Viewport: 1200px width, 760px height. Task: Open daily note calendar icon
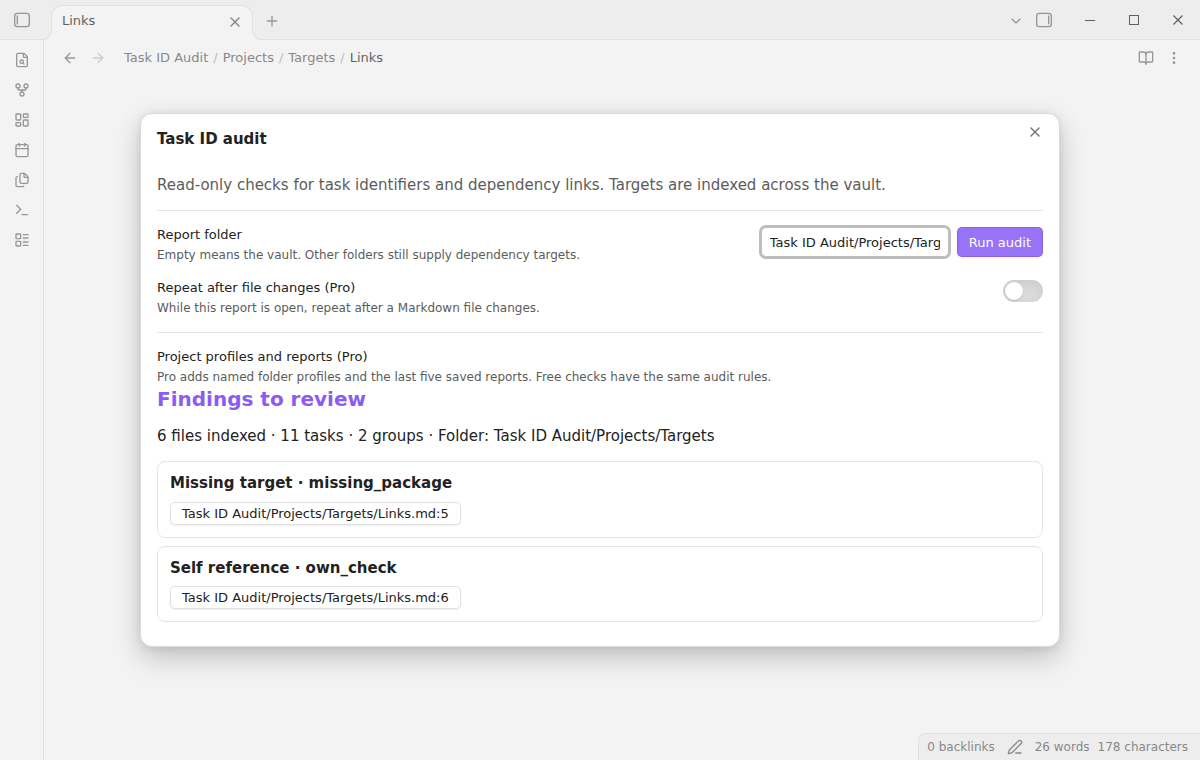coord(22,150)
